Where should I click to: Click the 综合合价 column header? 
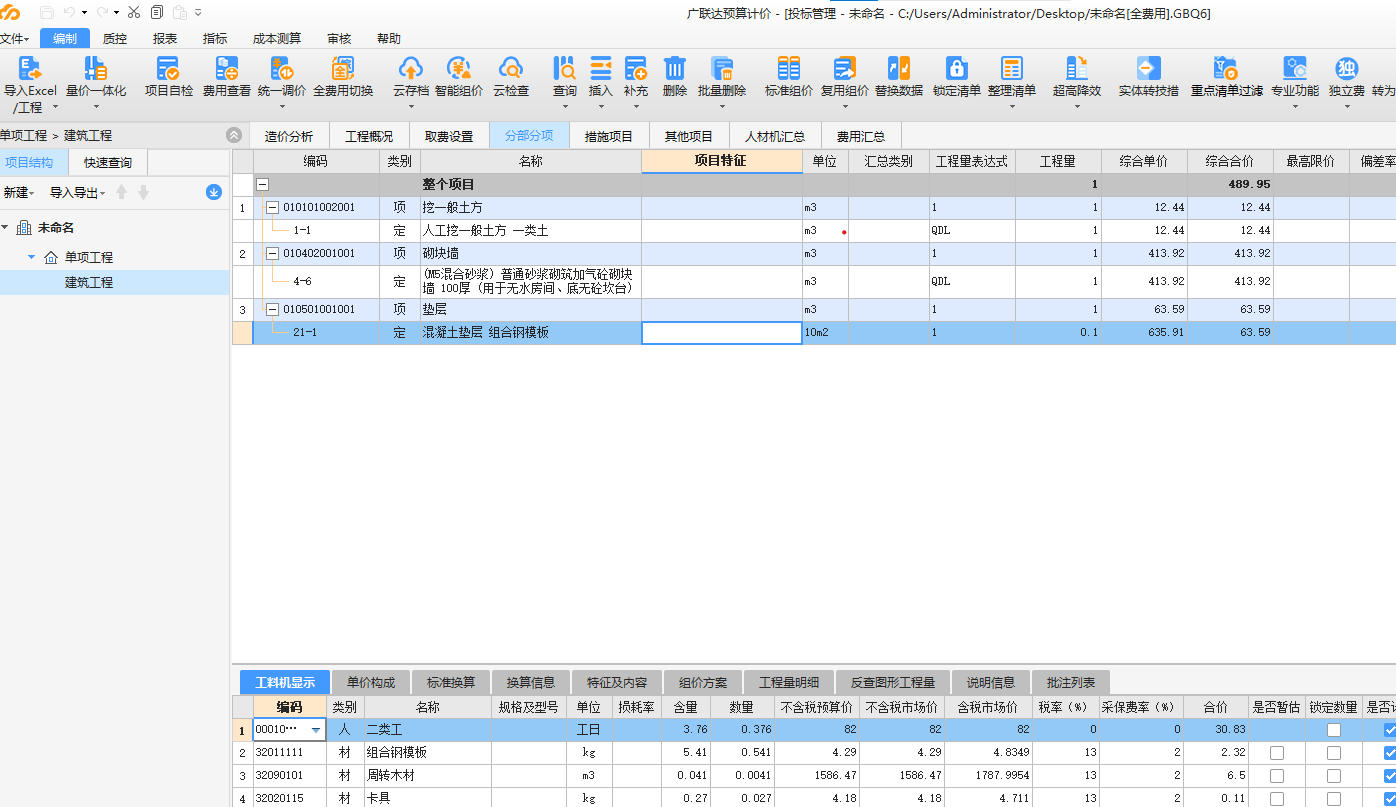1230,161
